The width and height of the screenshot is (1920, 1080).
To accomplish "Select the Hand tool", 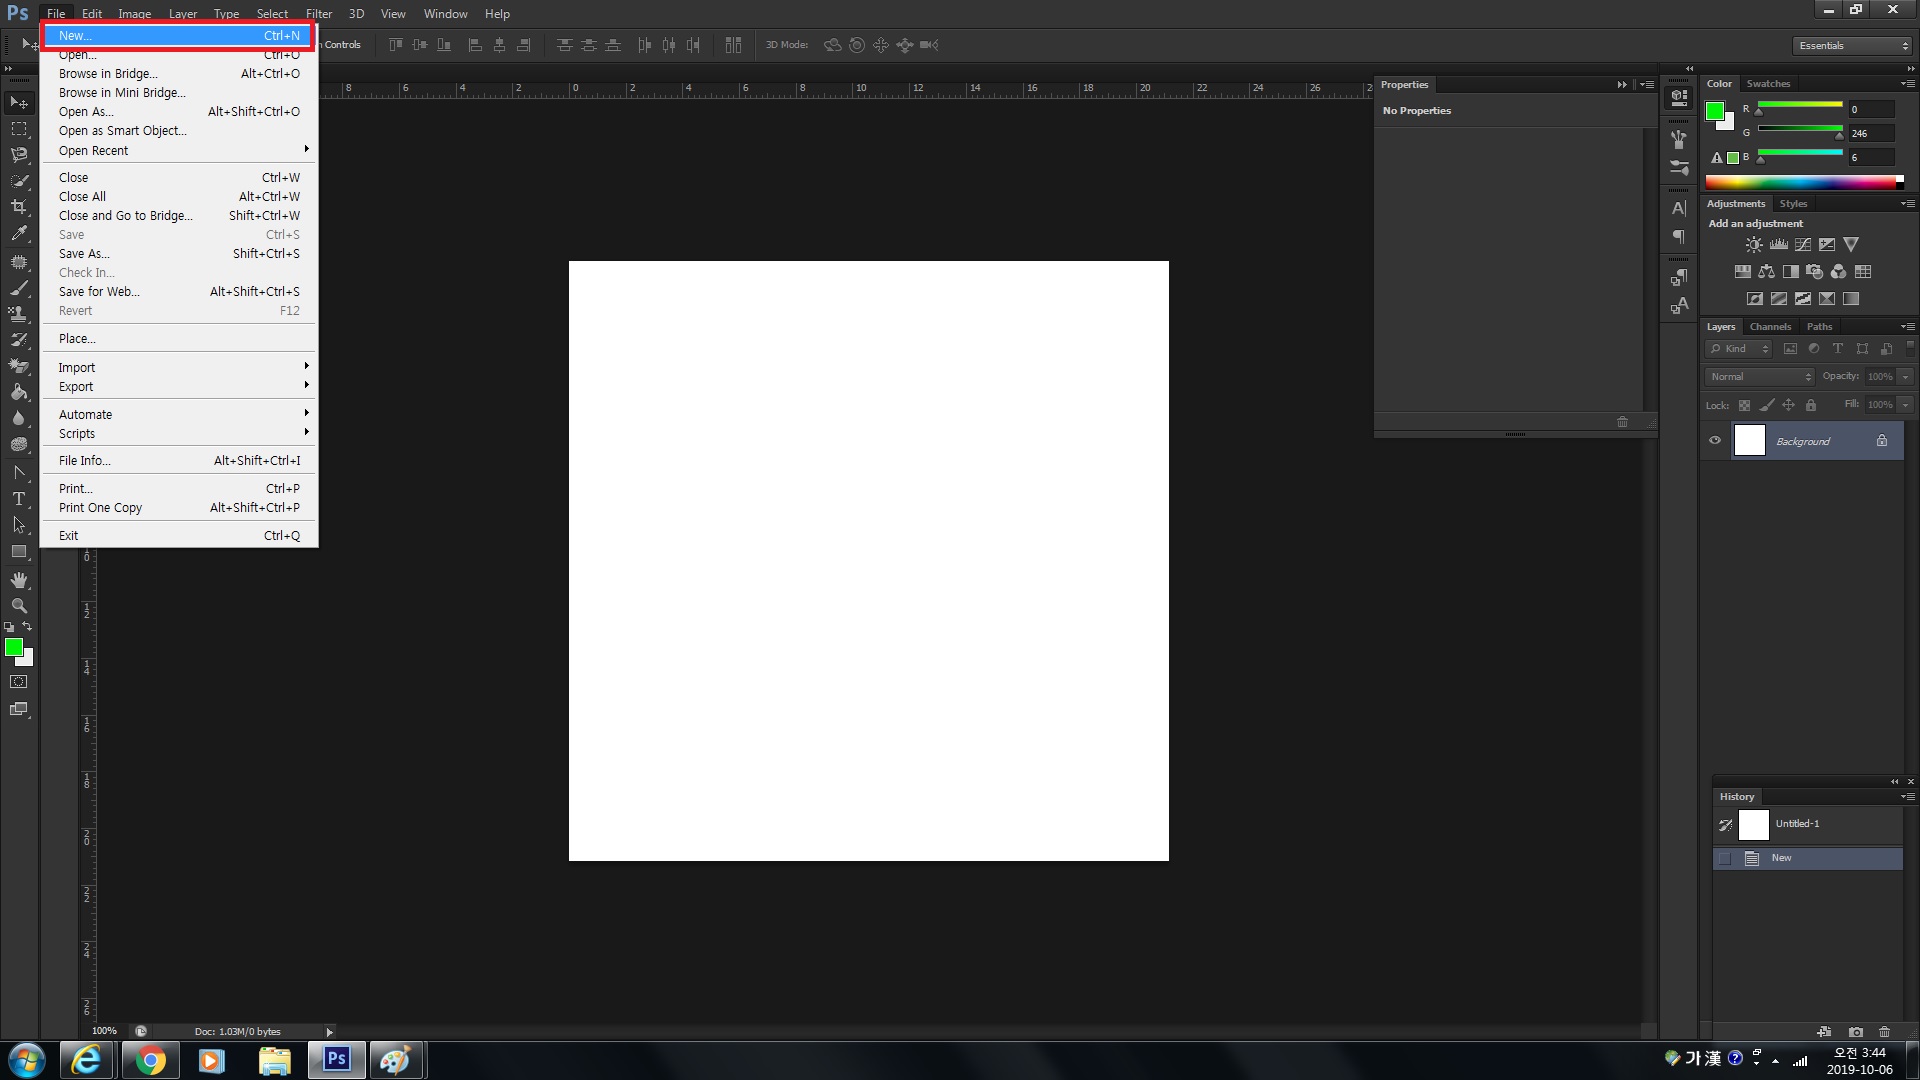I will pyautogui.click(x=19, y=580).
